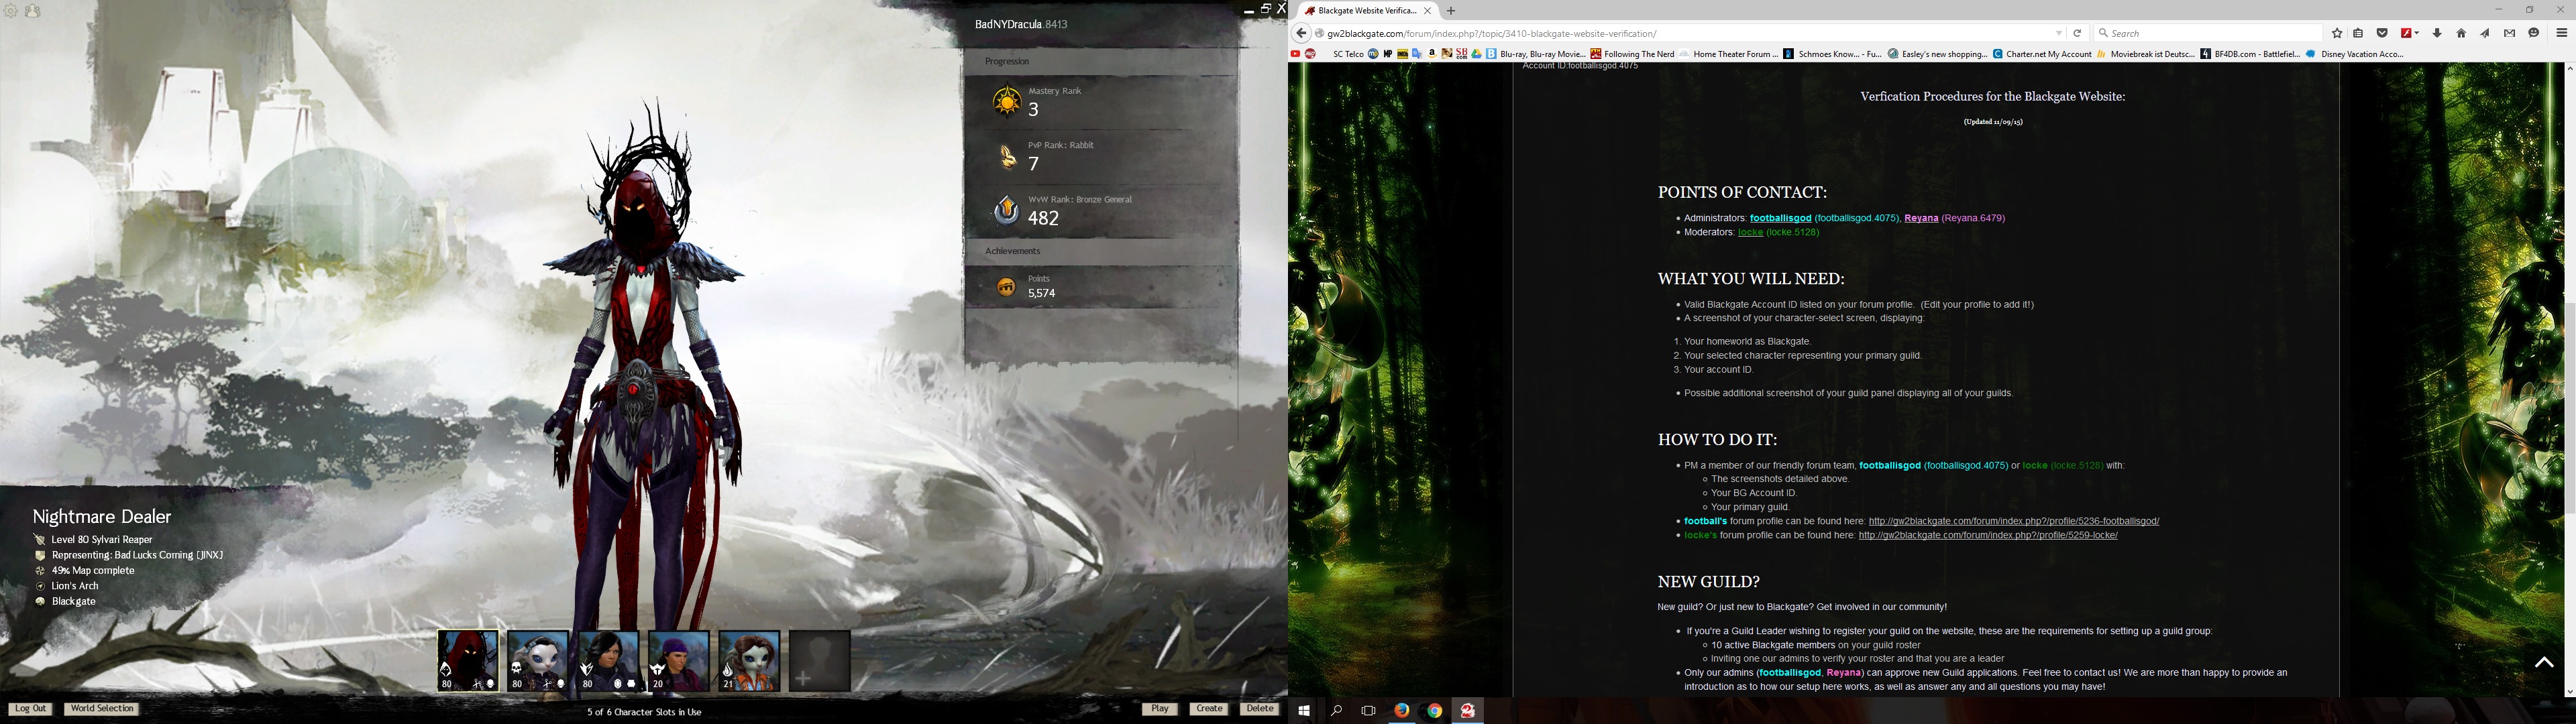Open the Amazon bookmark icon
Image resolution: width=2576 pixels, height=724 pixels.
coord(1432,54)
